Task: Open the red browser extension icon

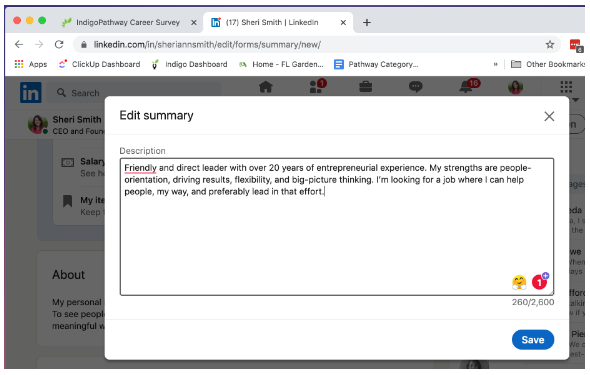Action: pyautogui.click(x=576, y=45)
